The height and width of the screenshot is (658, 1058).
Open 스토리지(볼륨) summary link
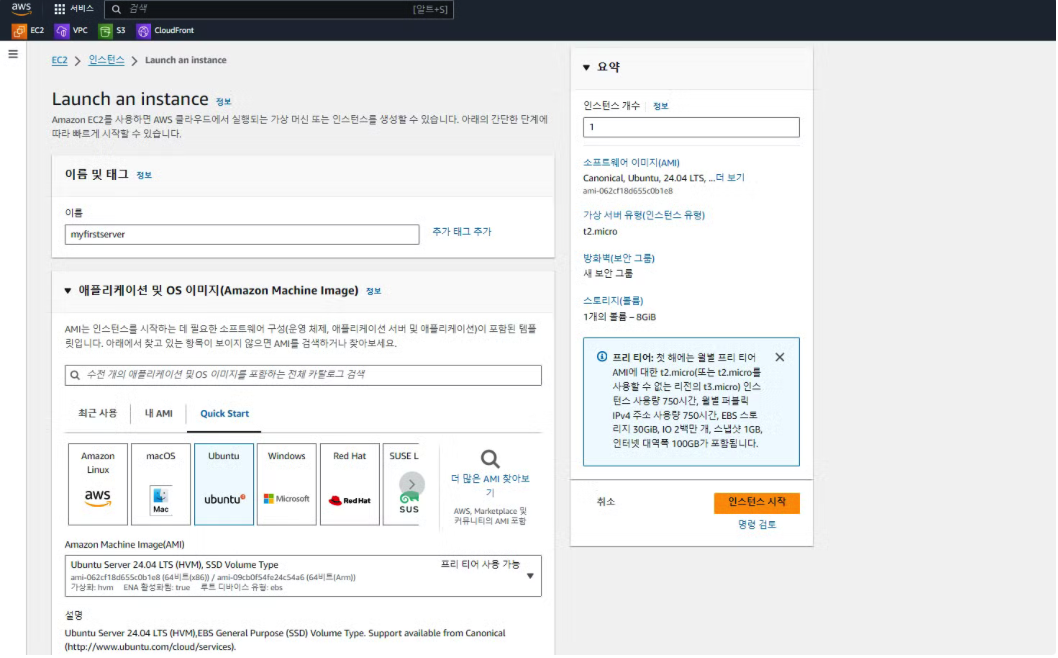tap(613, 301)
